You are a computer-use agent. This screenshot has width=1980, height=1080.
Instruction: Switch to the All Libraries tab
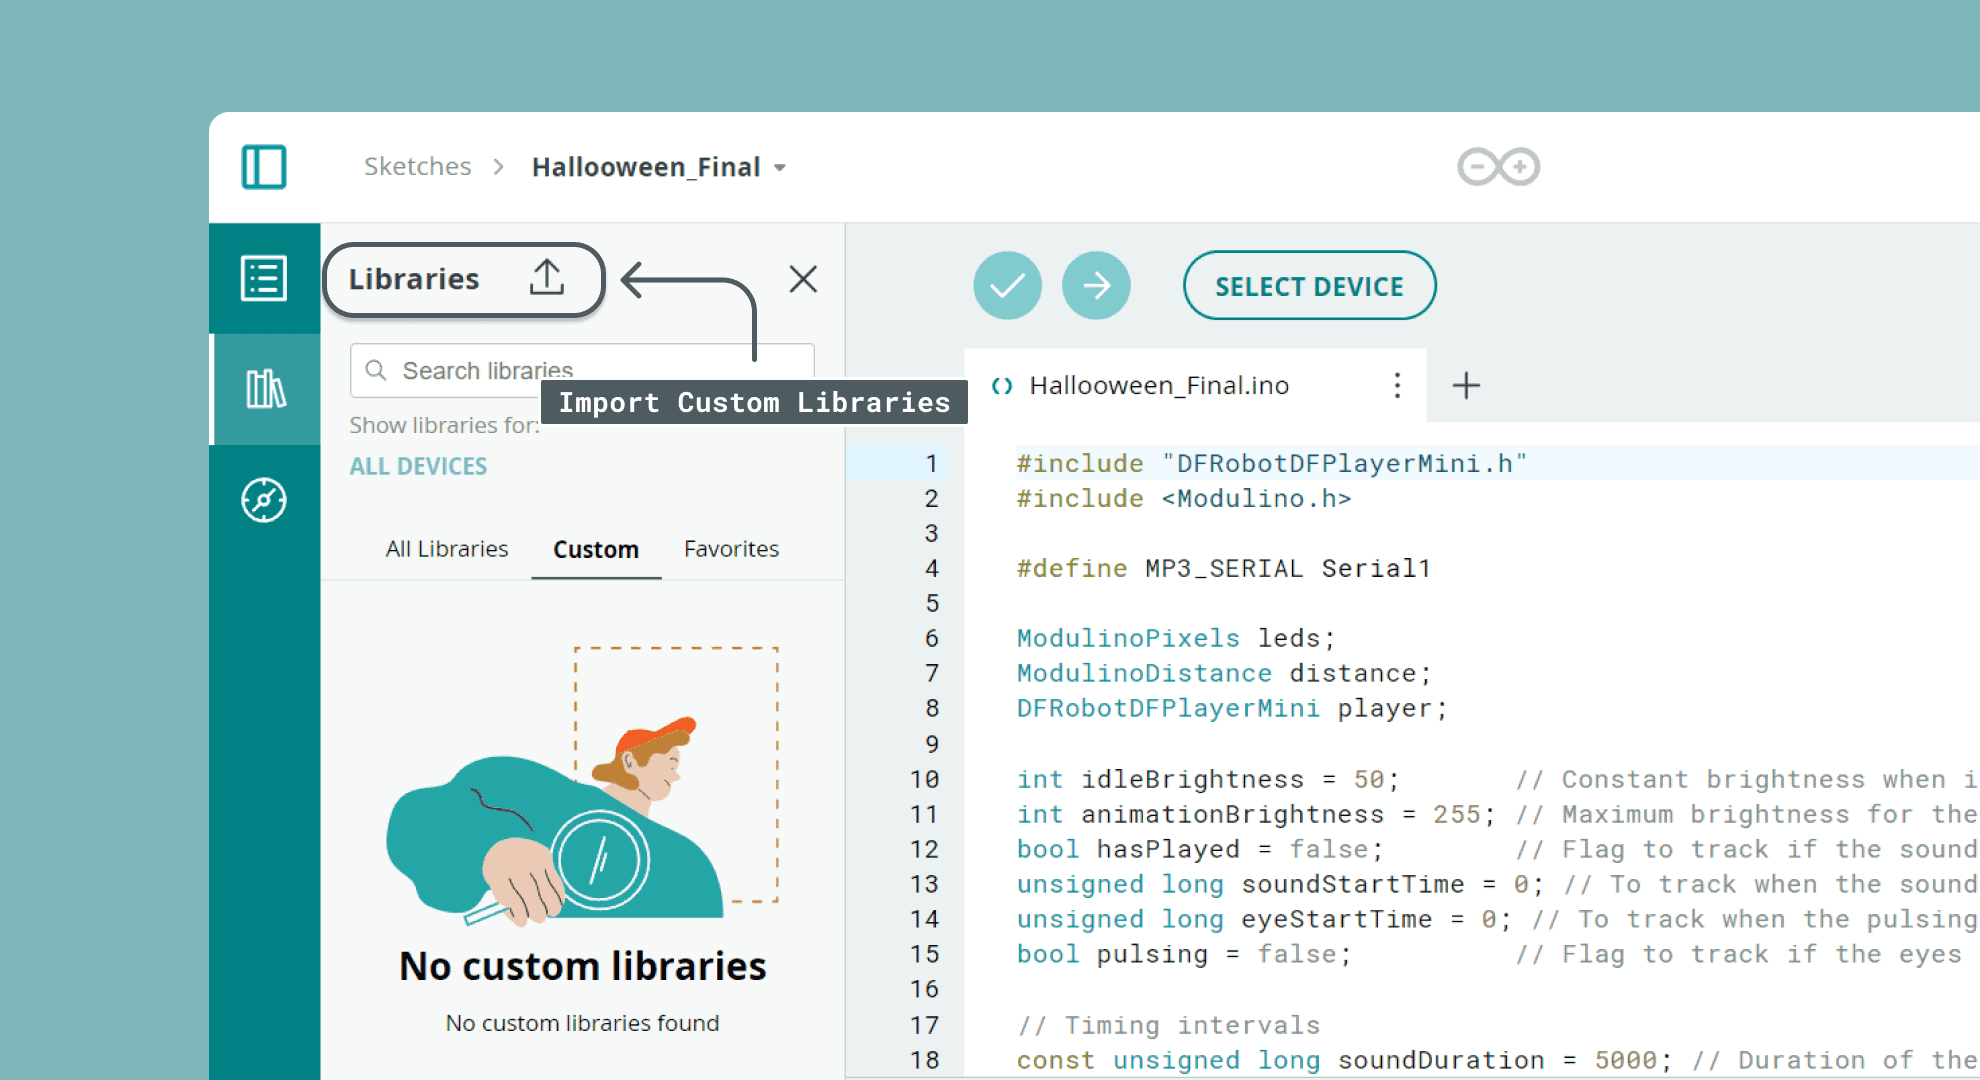coord(446,548)
